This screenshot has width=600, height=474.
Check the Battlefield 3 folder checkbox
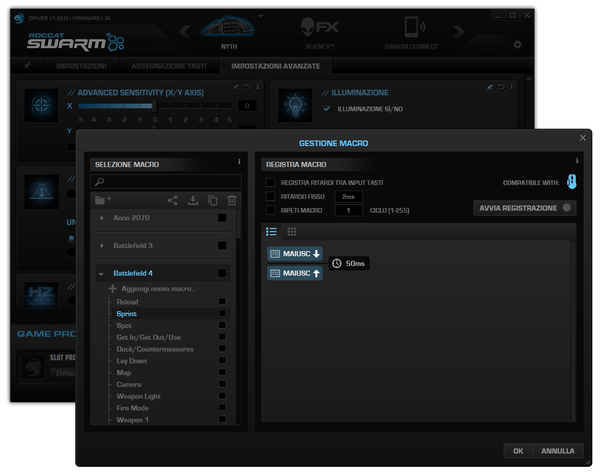222,245
